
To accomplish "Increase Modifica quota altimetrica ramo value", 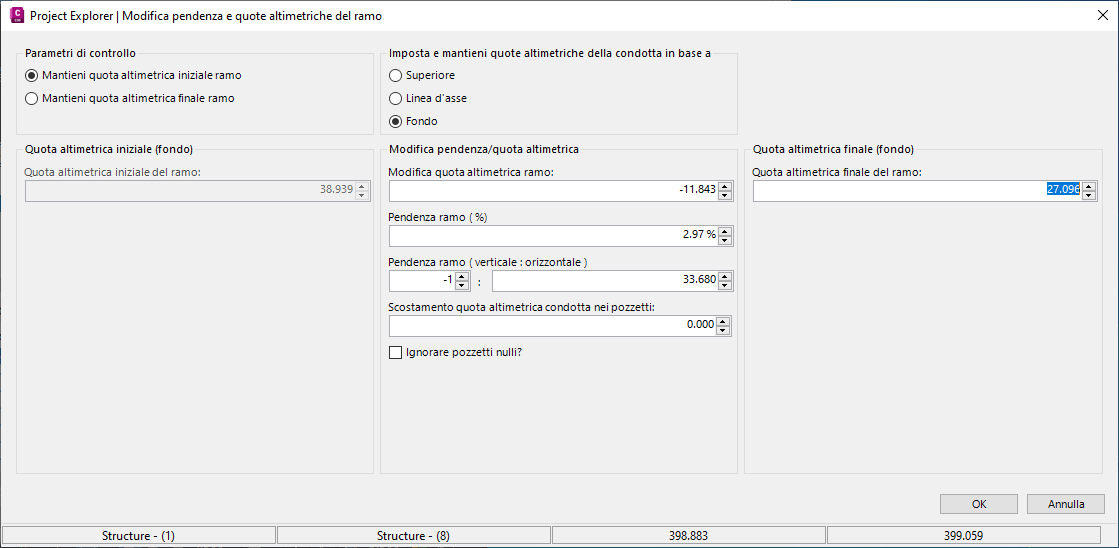I will click(725, 186).
